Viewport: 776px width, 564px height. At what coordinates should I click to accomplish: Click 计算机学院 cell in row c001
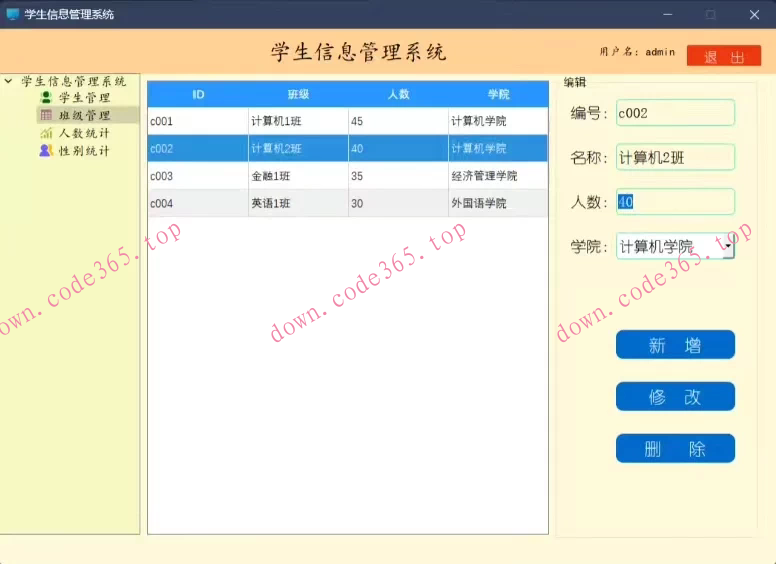coord(498,121)
